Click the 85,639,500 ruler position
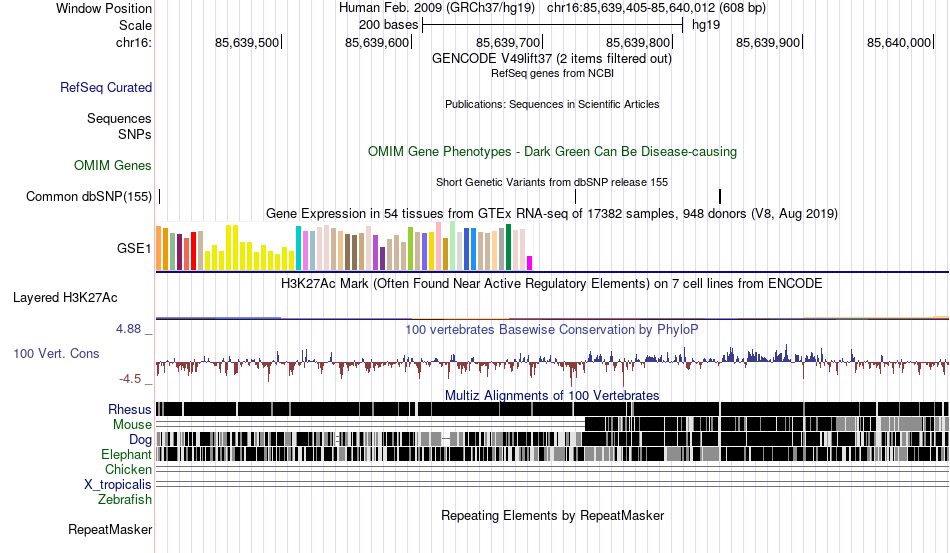This screenshot has height=553, width=950. 247,42
